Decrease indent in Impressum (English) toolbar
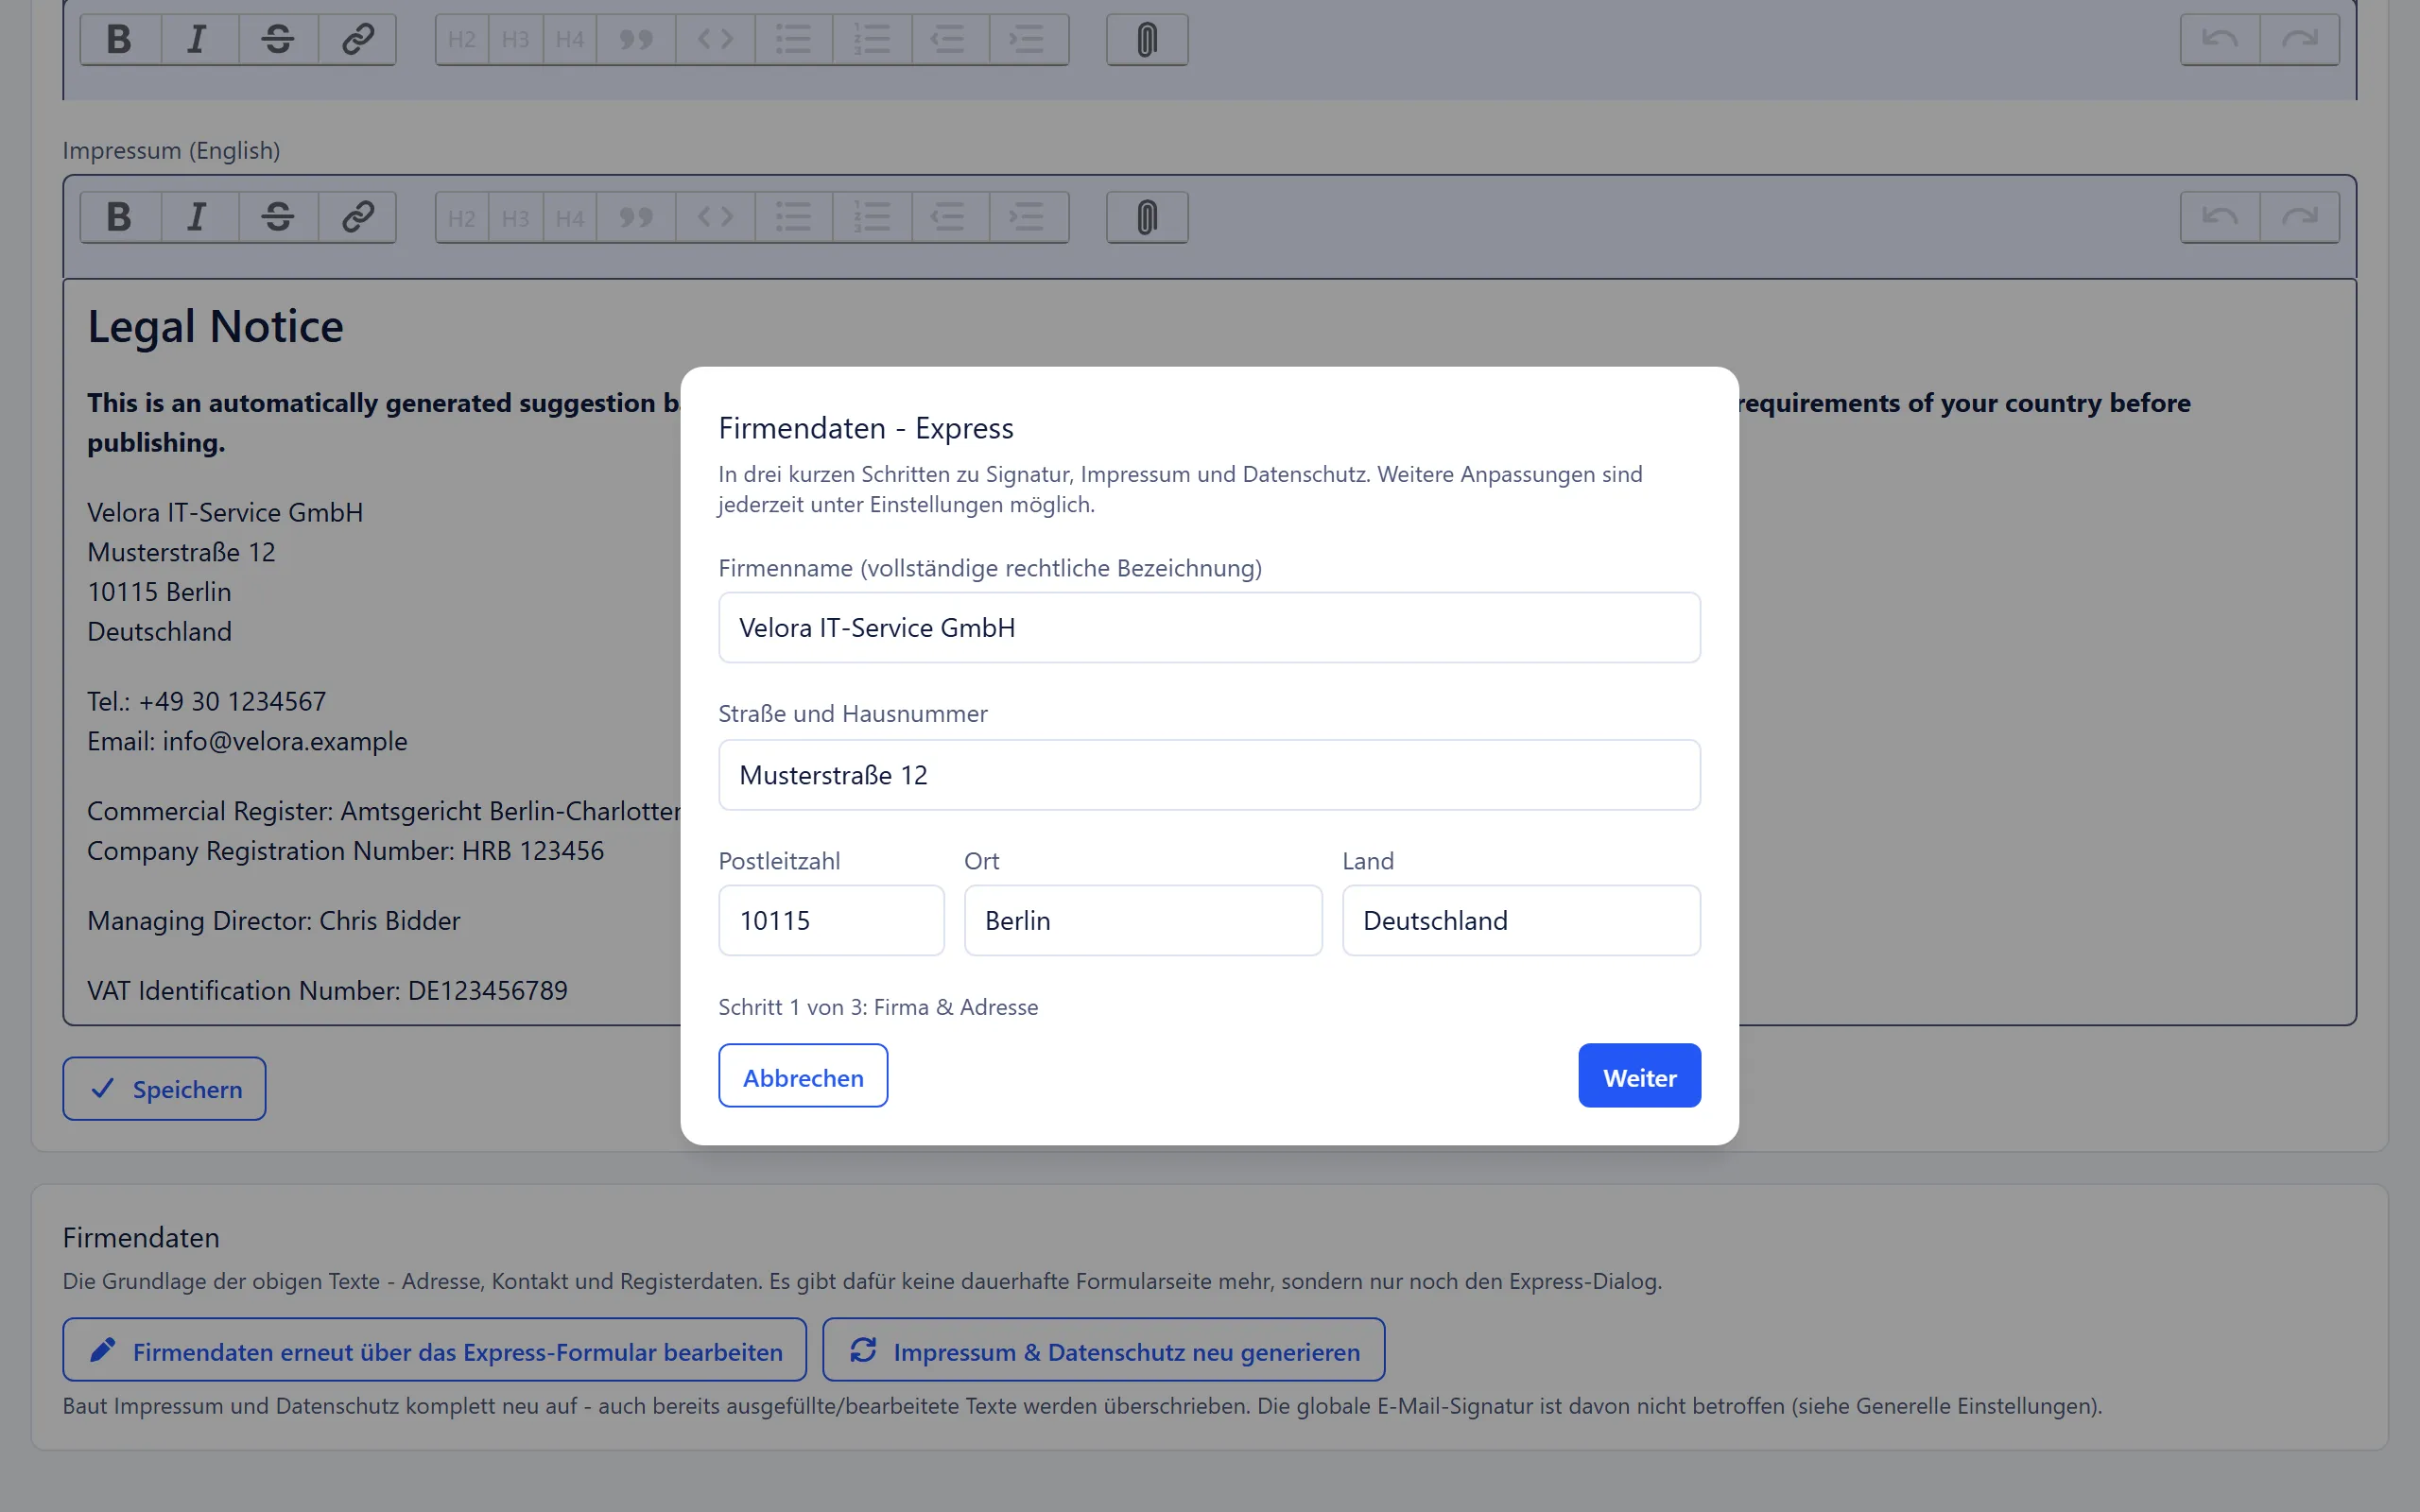2420x1512 pixels. tap(950, 217)
